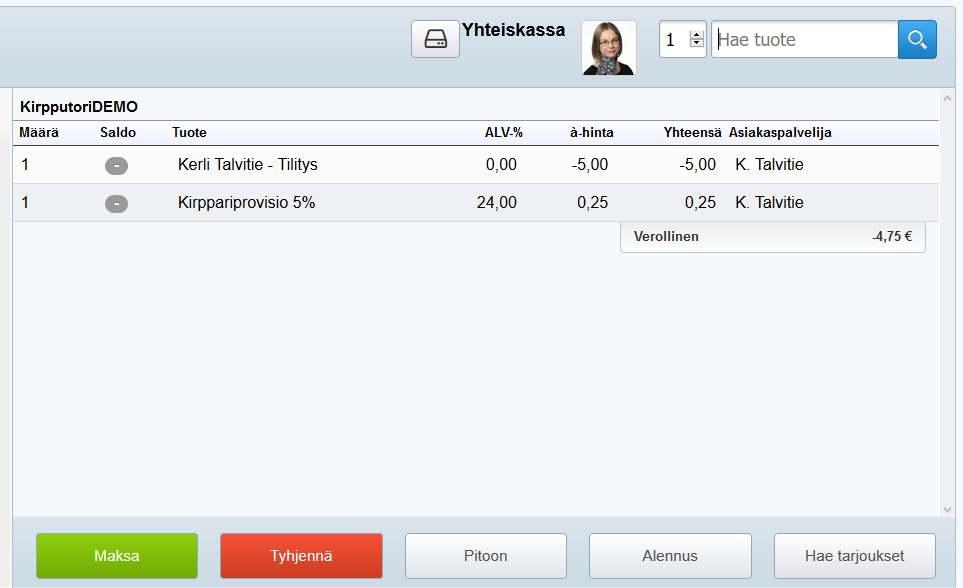
Task: Click the Pitoon button
Action: (x=485, y=556)
